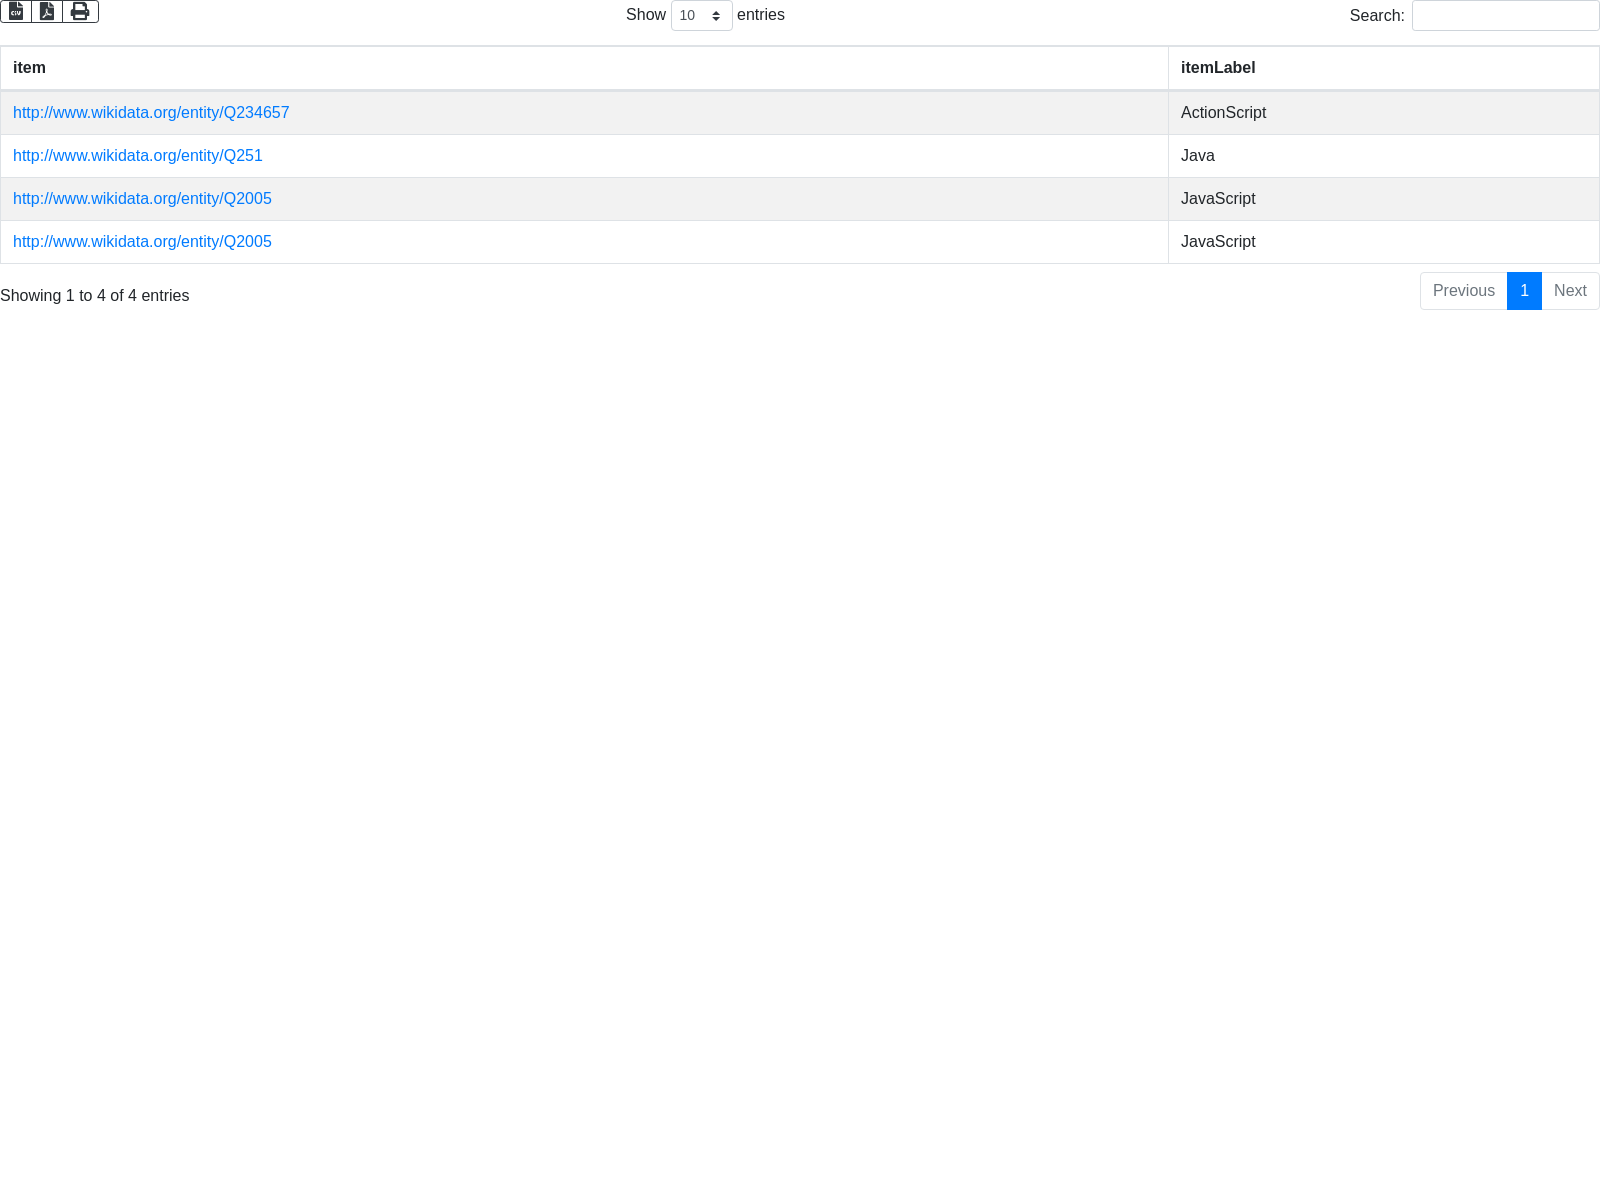Click into the Search input field
1600x1200 pixels.
1505,16
